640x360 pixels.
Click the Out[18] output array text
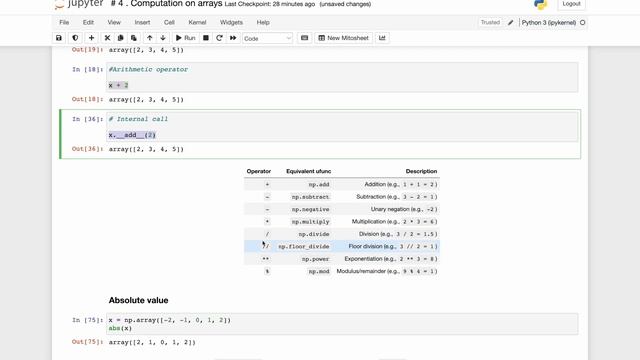(146, 99)
